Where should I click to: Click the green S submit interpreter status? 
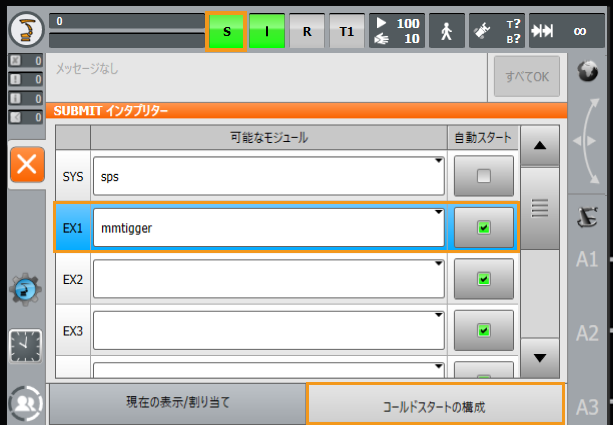point(226,31)
